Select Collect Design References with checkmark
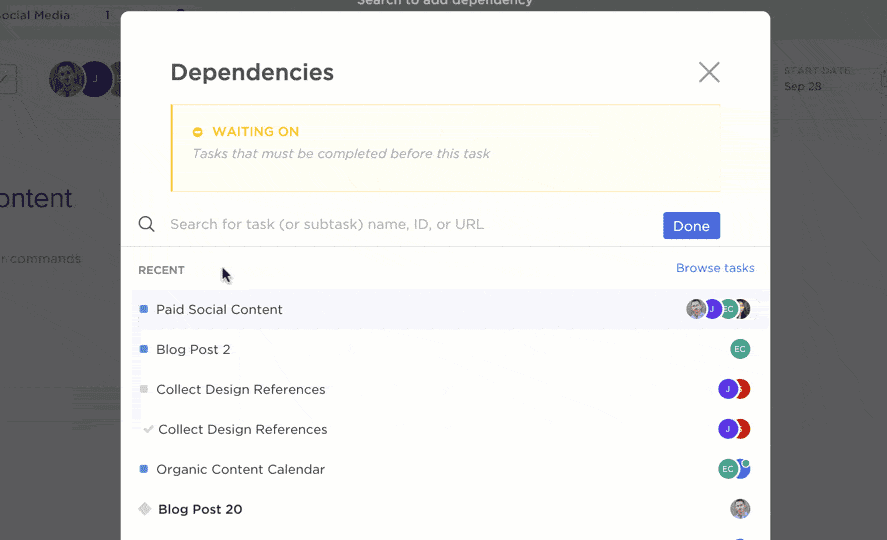Viewport: 887px width, 540px height. click(x=450, y=429)
